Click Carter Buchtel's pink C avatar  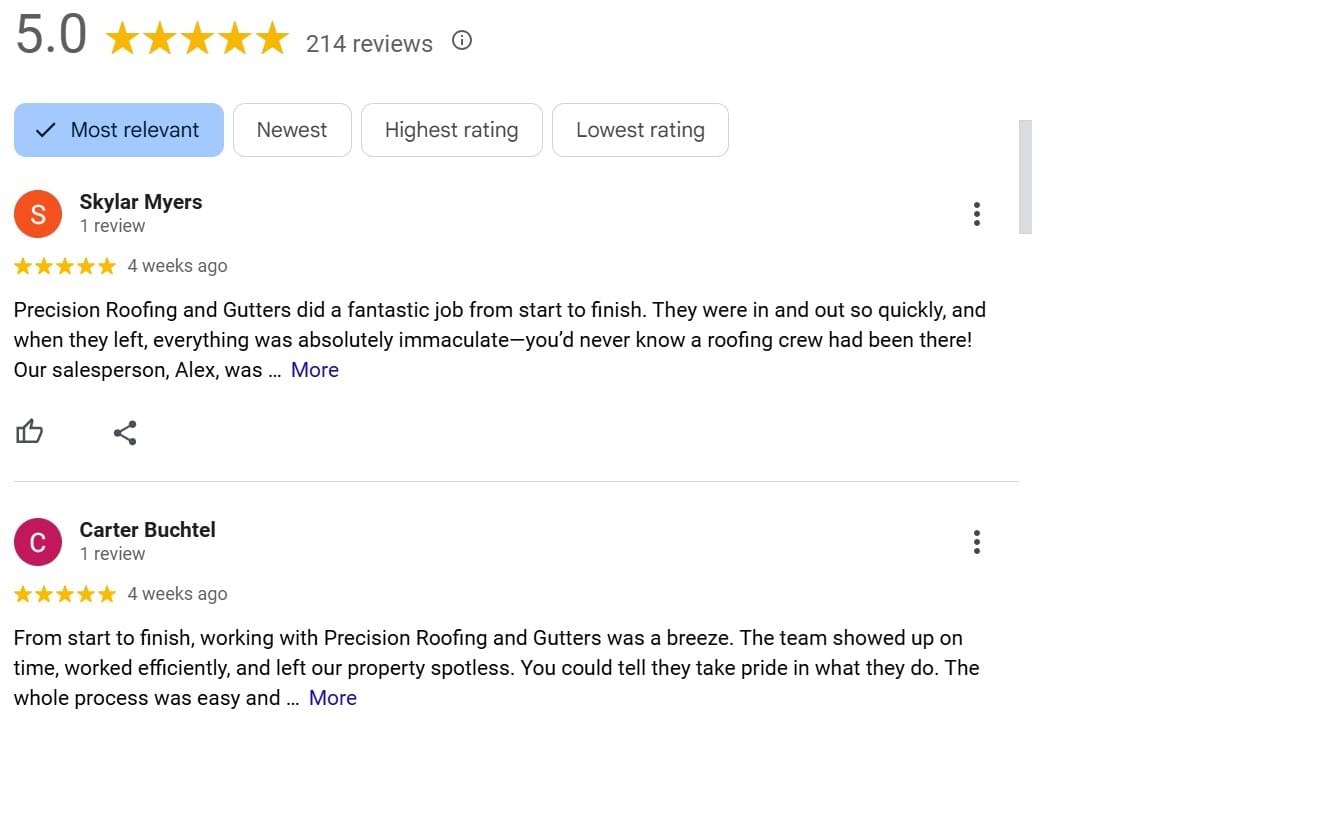pyautogui.click(x=38, y=542)
